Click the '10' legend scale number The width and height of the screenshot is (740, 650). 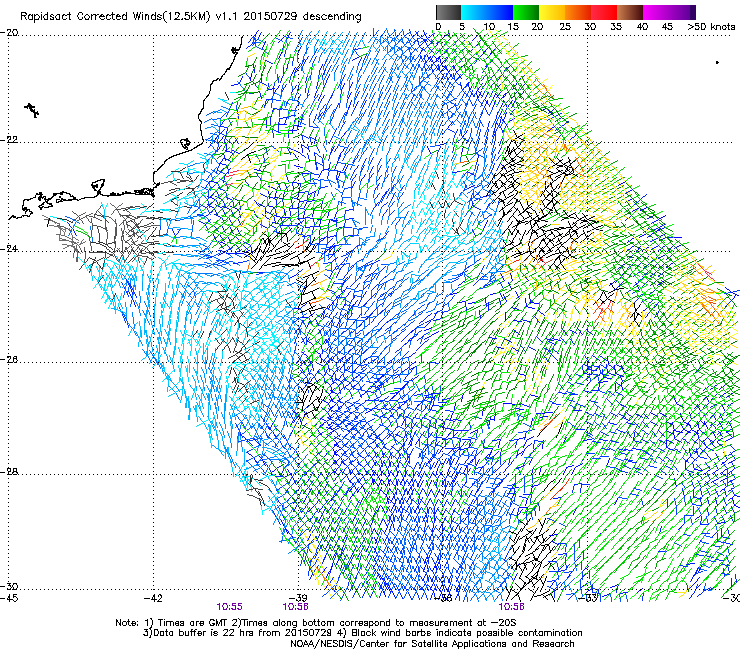(x=489, y=26)
